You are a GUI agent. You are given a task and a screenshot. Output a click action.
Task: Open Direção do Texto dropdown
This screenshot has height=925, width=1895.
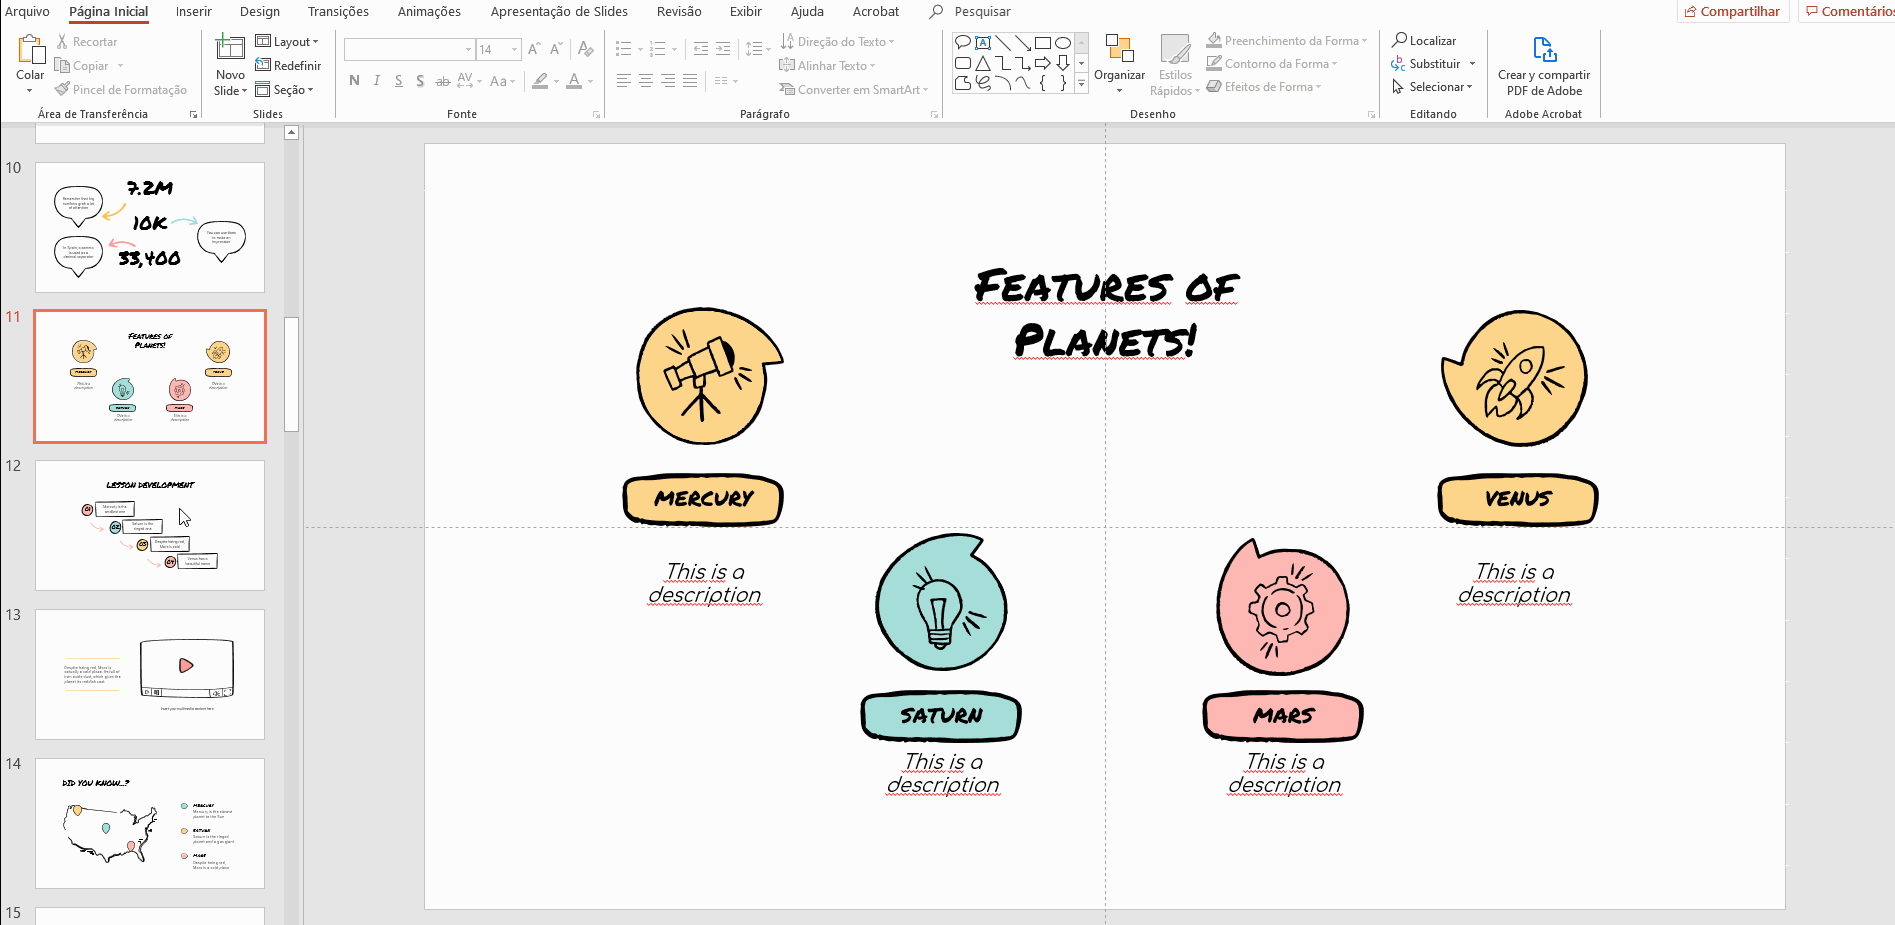point(838,42)
